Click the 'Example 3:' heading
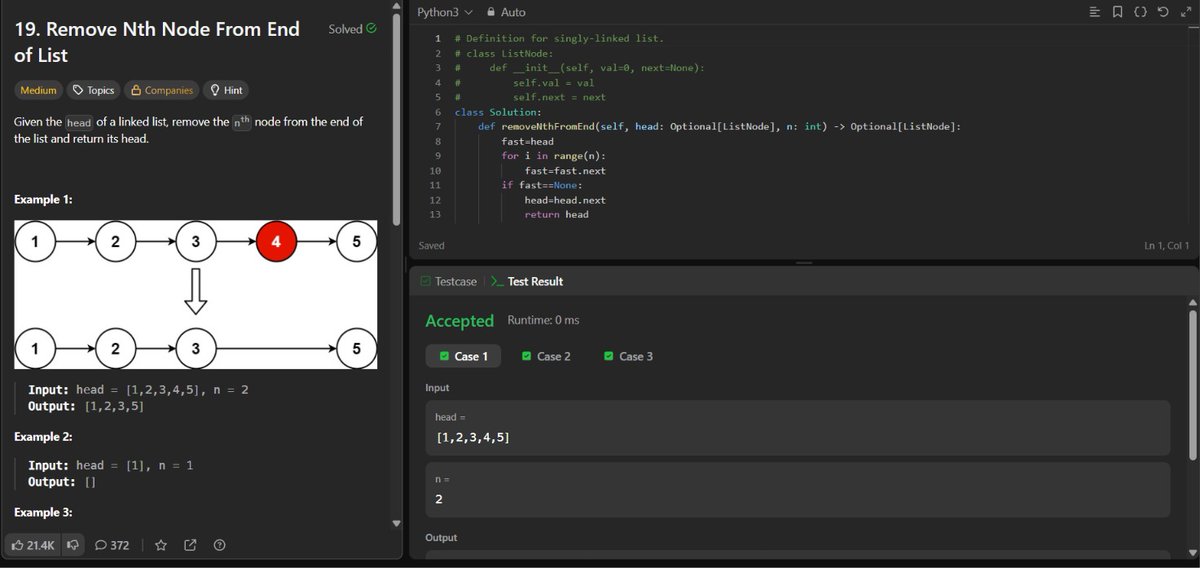The height and width of the screenshot is (568, 1200). click(43, 512)
